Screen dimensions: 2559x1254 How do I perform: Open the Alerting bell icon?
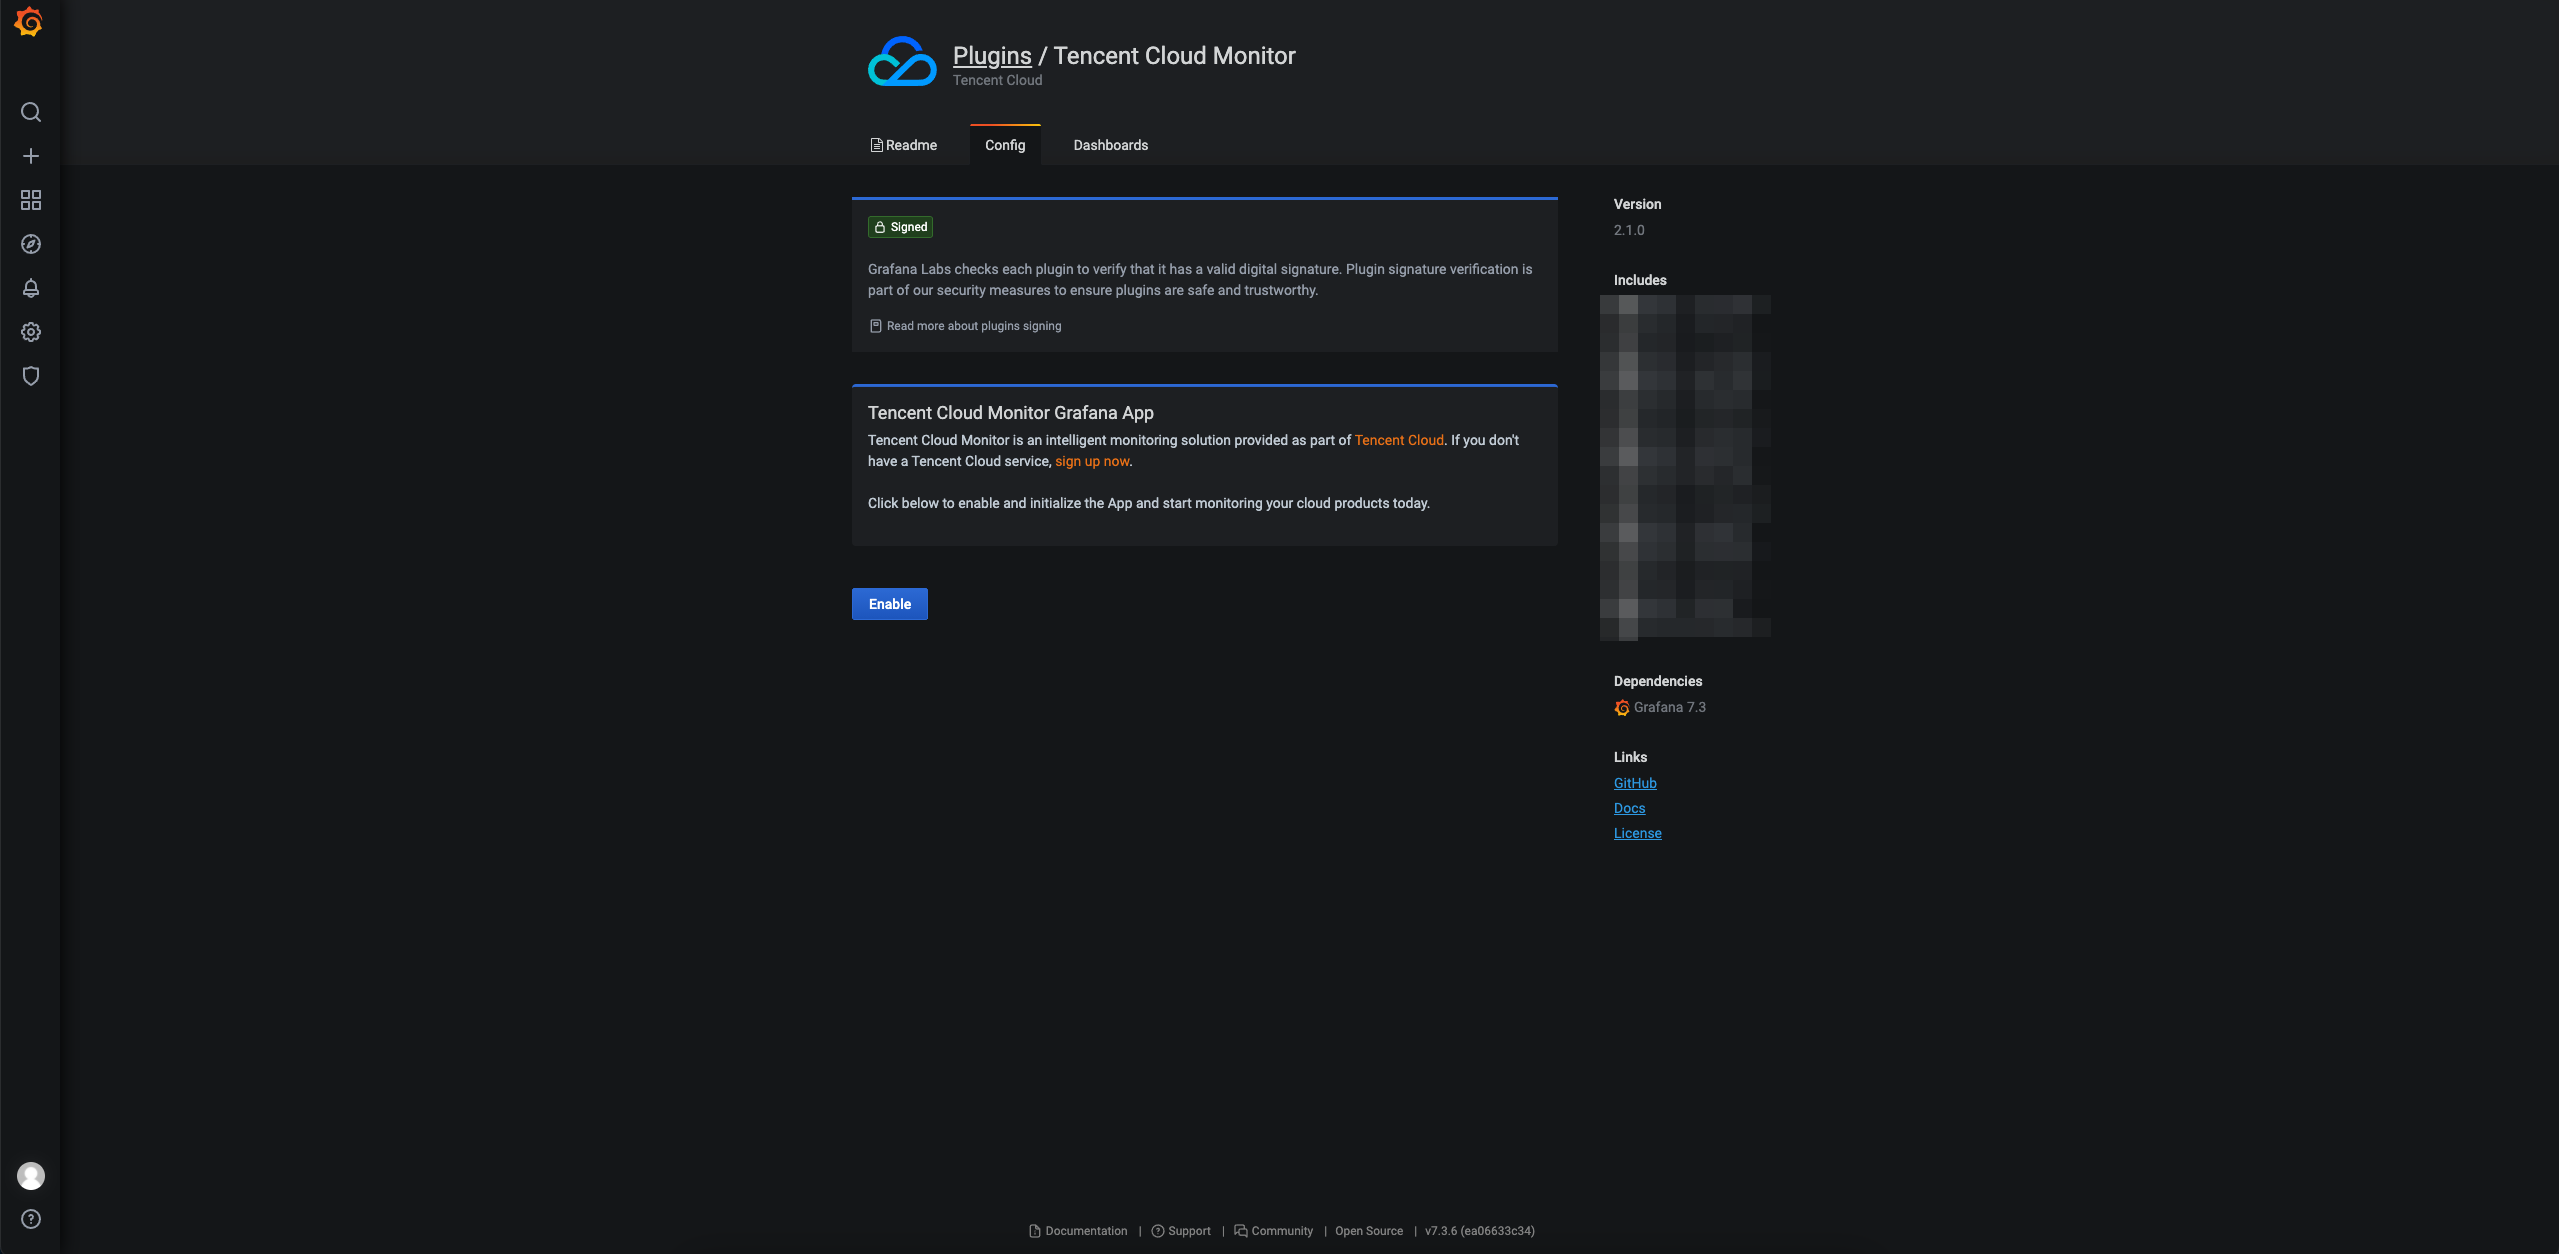31,288
